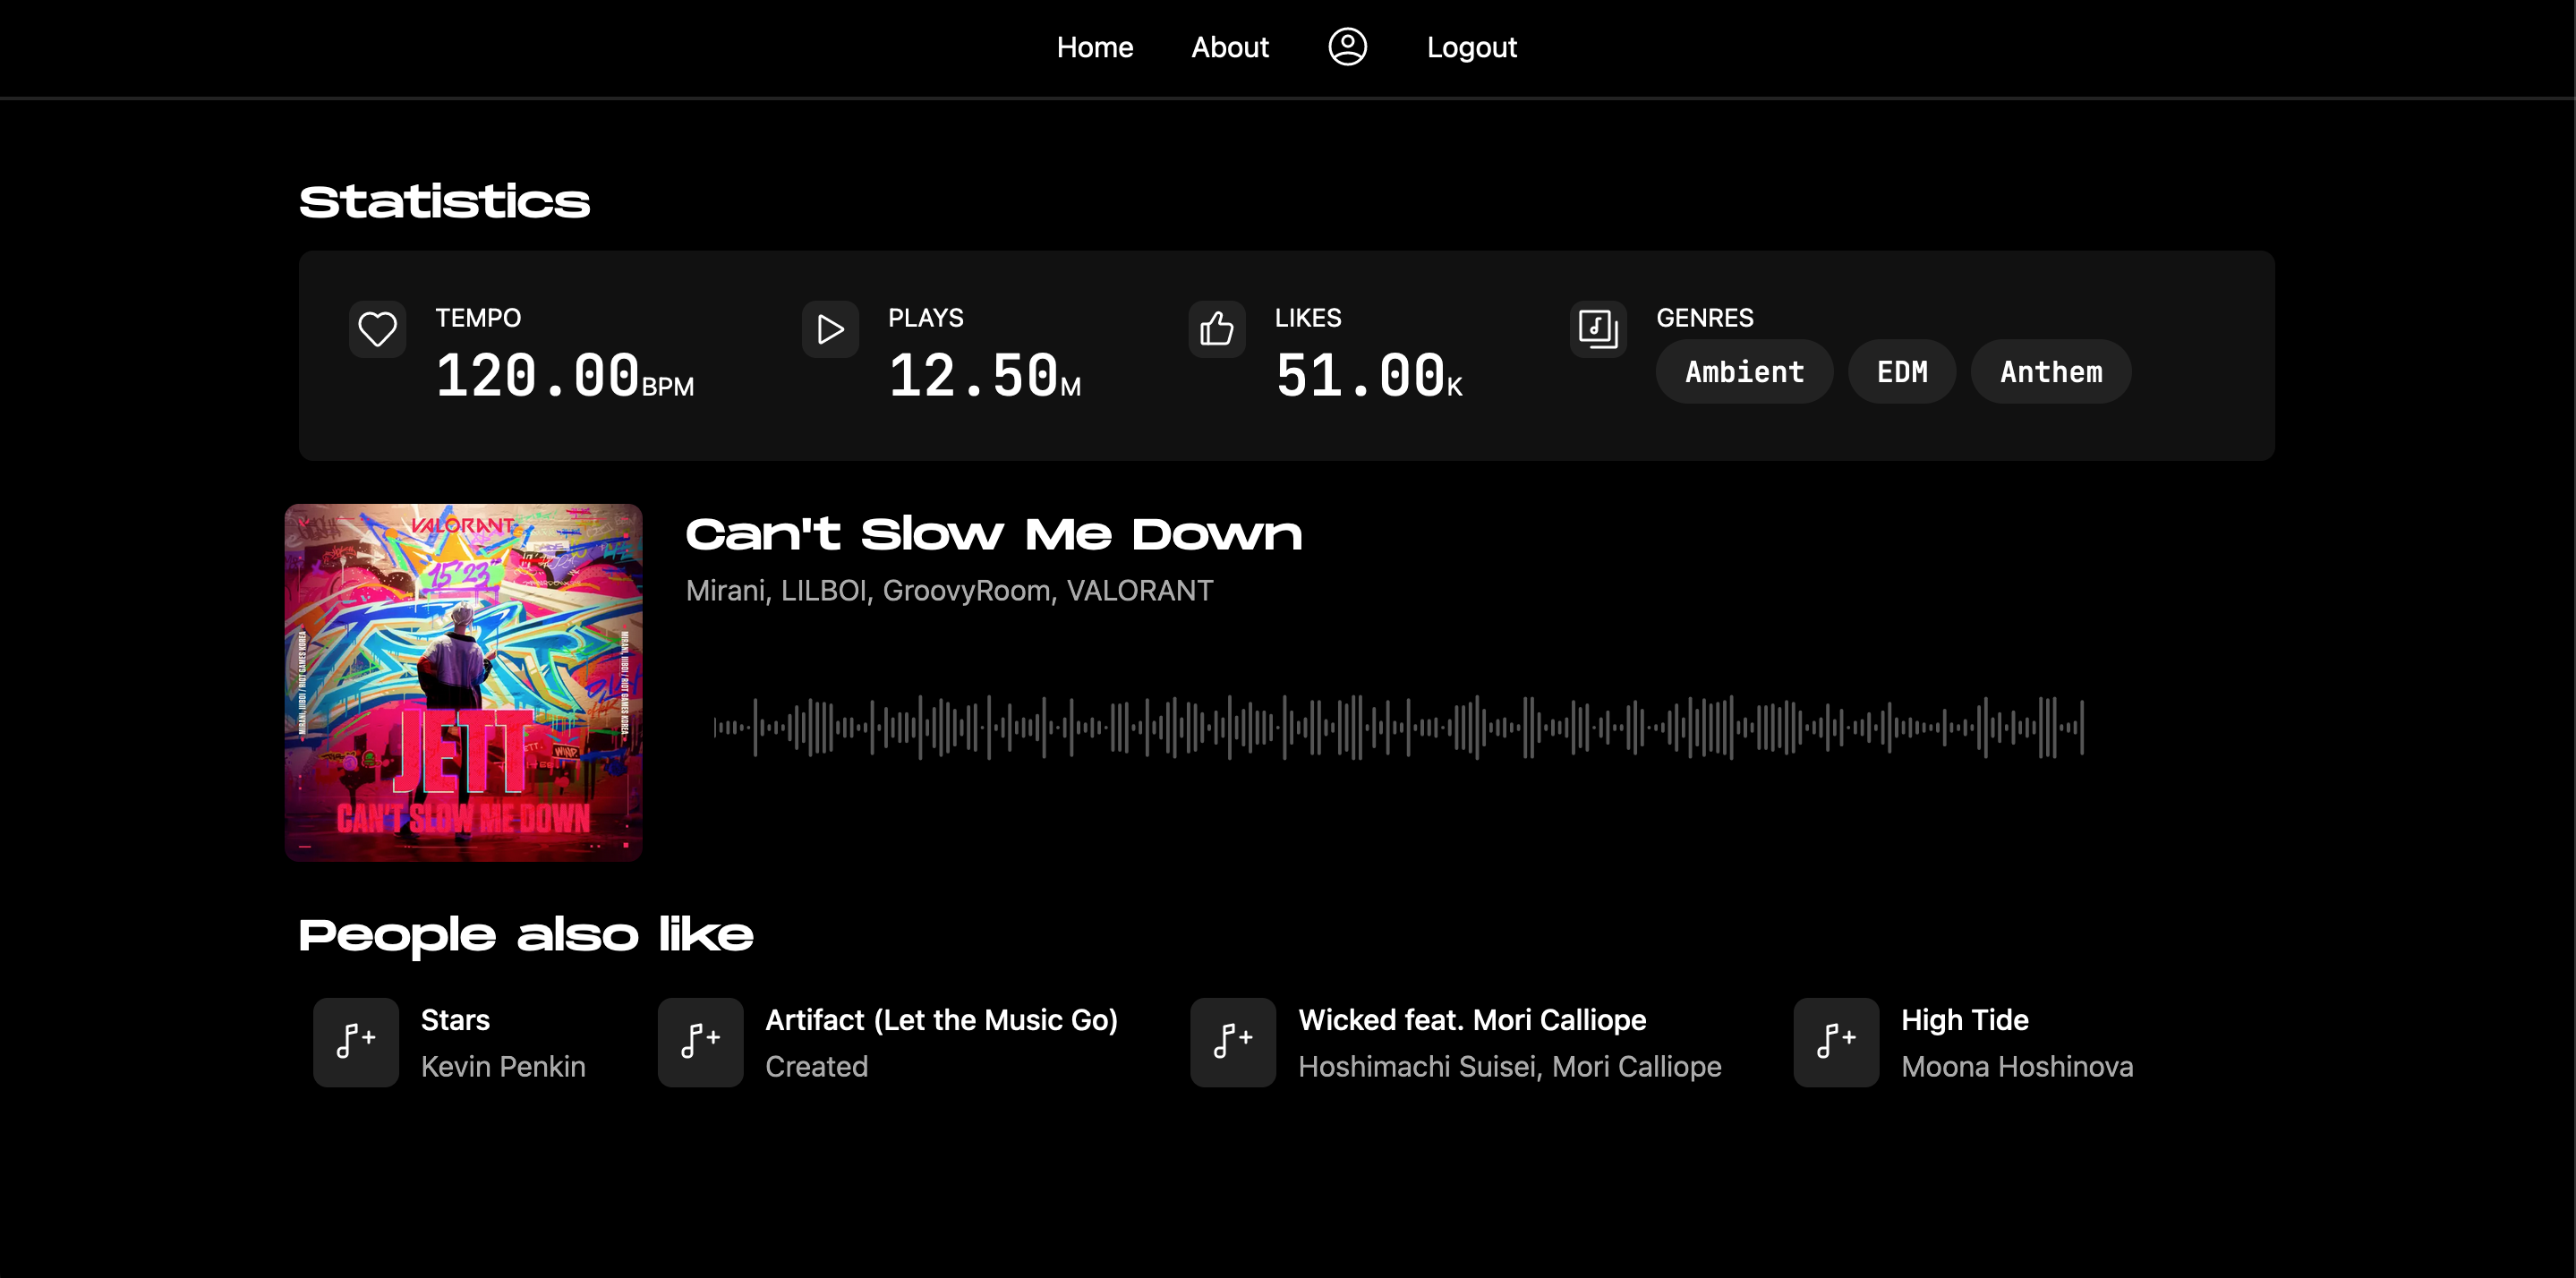Add Stars using its music-note plus icon
The width and height of the screenshot is (2576, 1278).
point(355,1041)
